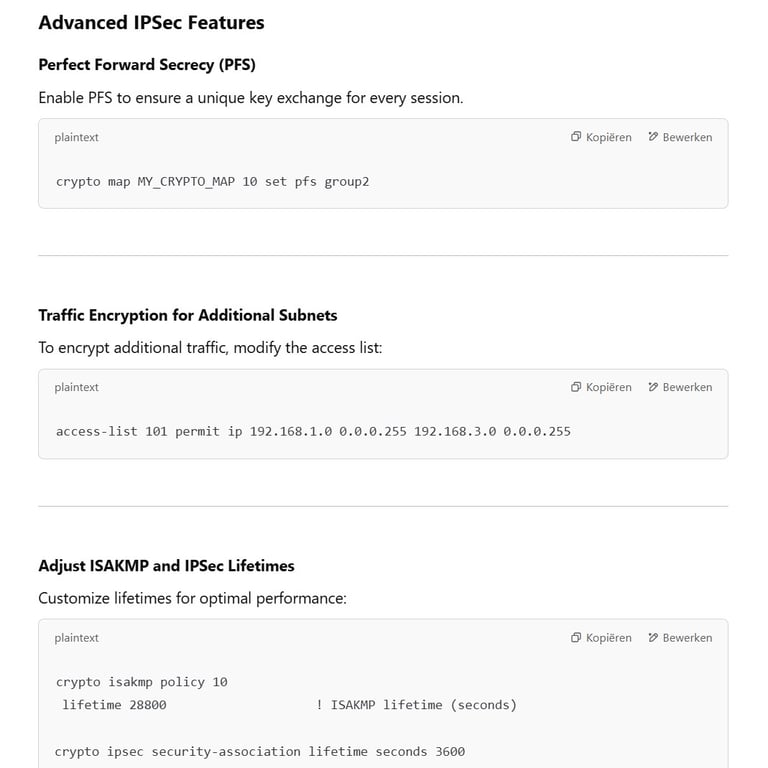The image size is (768, 768).
Task: Copy the ISAKMP lifetime code block
Action: click(x=601, y=638)
